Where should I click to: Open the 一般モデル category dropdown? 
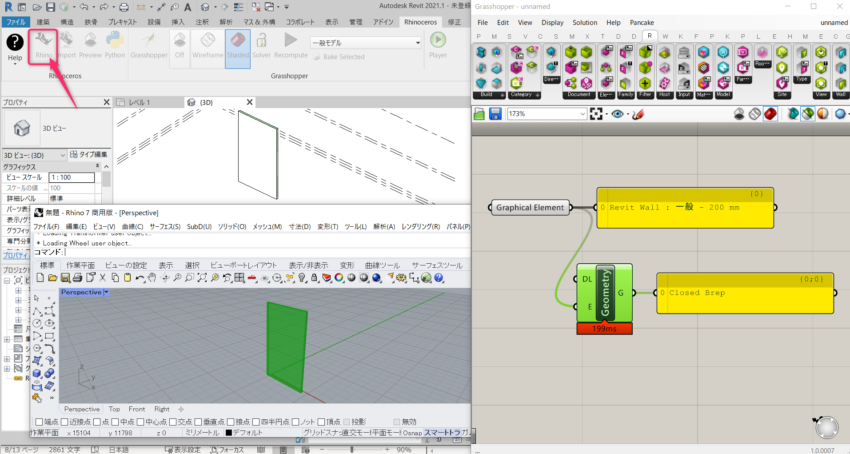[x=365, y=42]
